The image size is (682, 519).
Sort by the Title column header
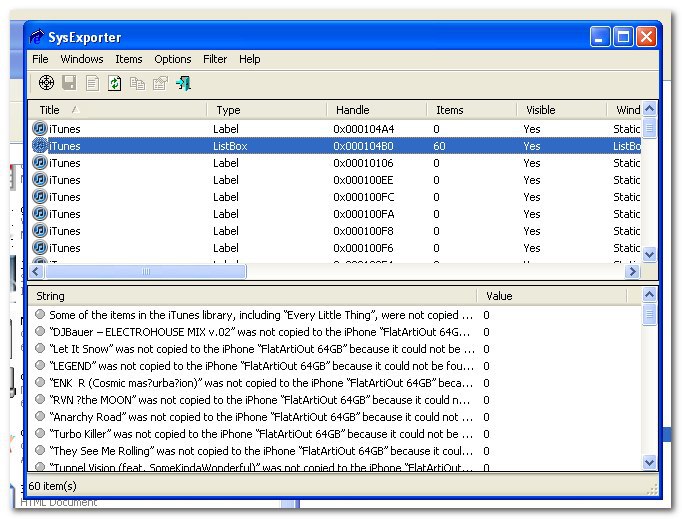[x=117, y=110]
